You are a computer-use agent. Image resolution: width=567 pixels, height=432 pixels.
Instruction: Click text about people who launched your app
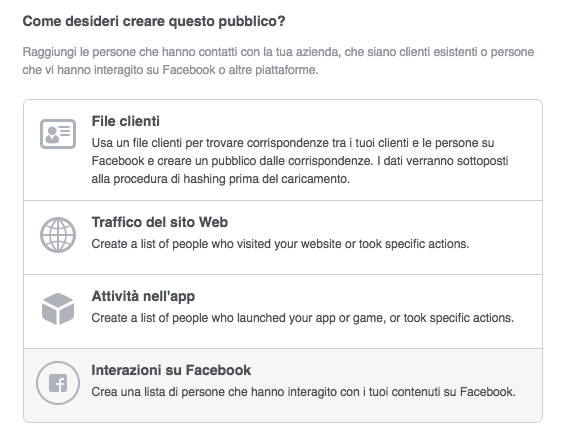click(x=303, y=318)
